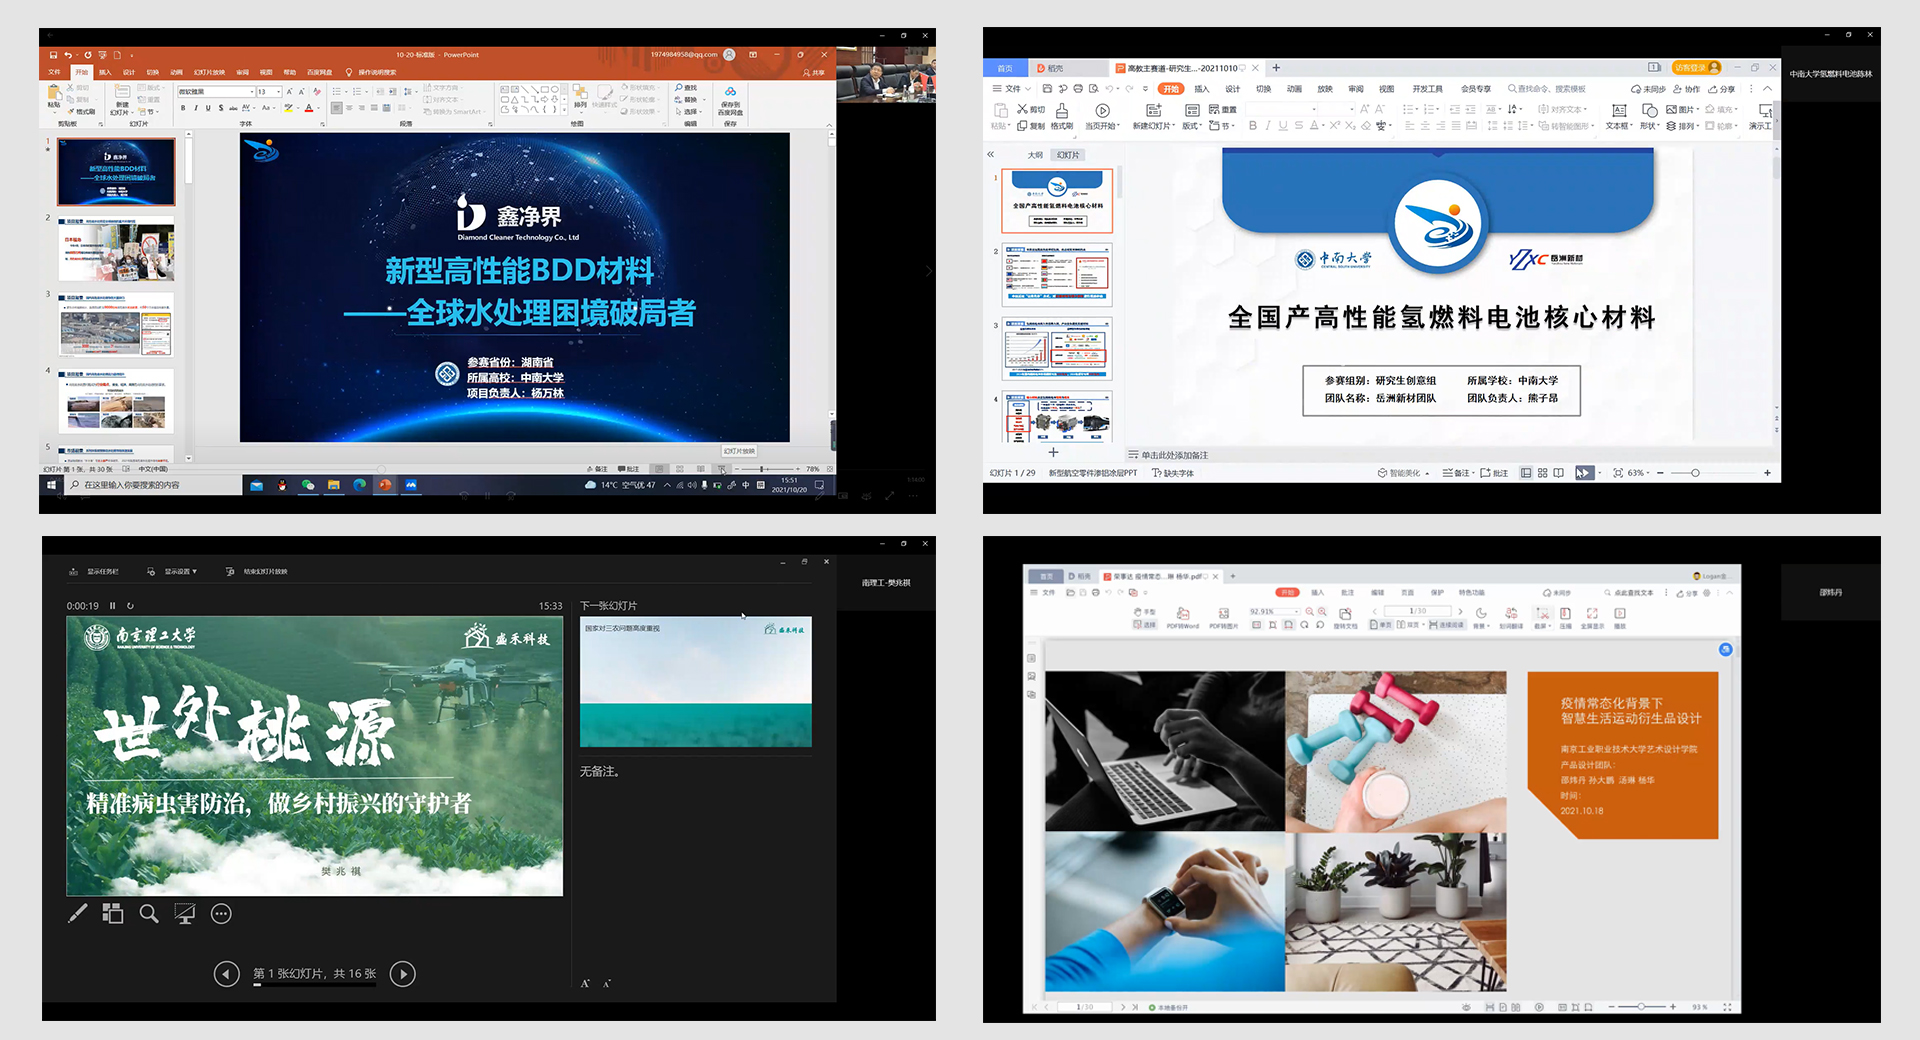Click the magnifier zoom tool under the tea-field slide
The width and height of the screenshot is (1920, 1040).
149,914
